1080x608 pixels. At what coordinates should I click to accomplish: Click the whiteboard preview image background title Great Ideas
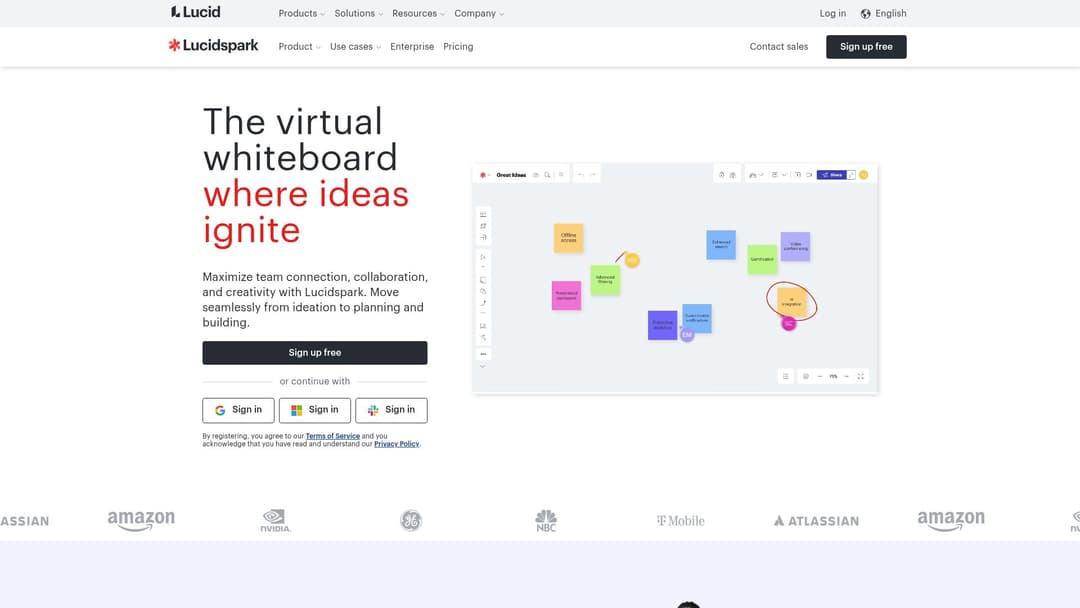[x=511, y=175]
